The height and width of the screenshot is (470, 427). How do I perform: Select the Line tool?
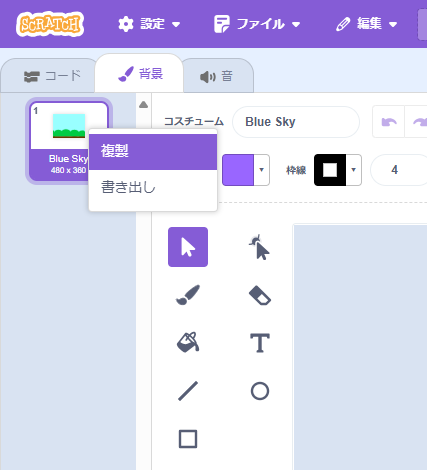pyautogui.click(x=188, y=391)
